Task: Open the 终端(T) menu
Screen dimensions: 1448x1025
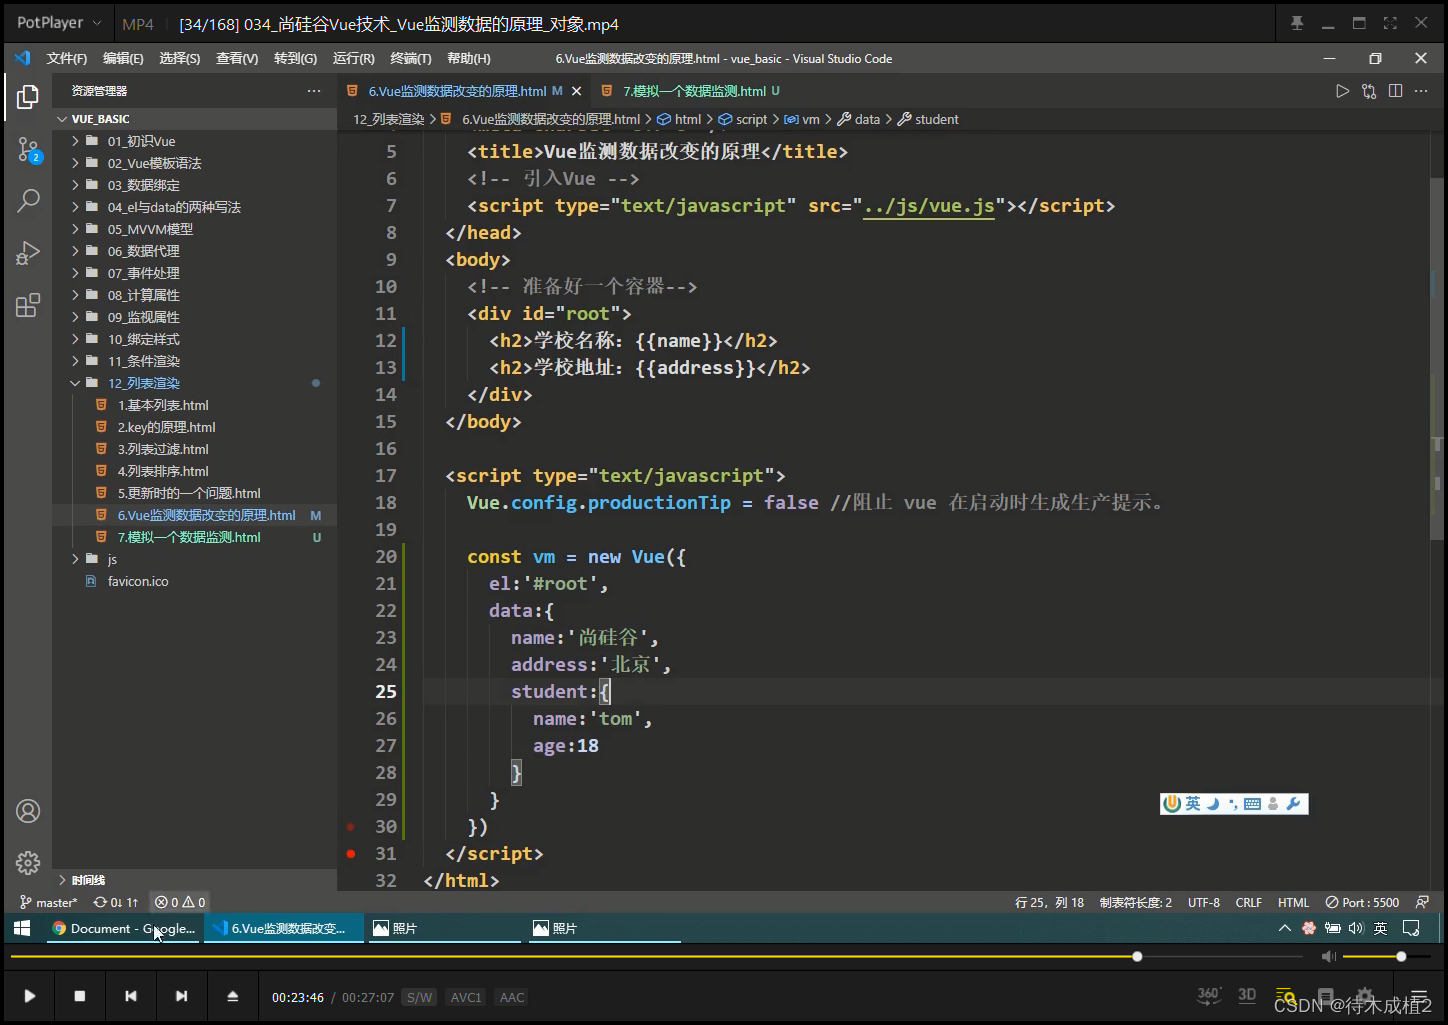Action: tap(410, 59)
